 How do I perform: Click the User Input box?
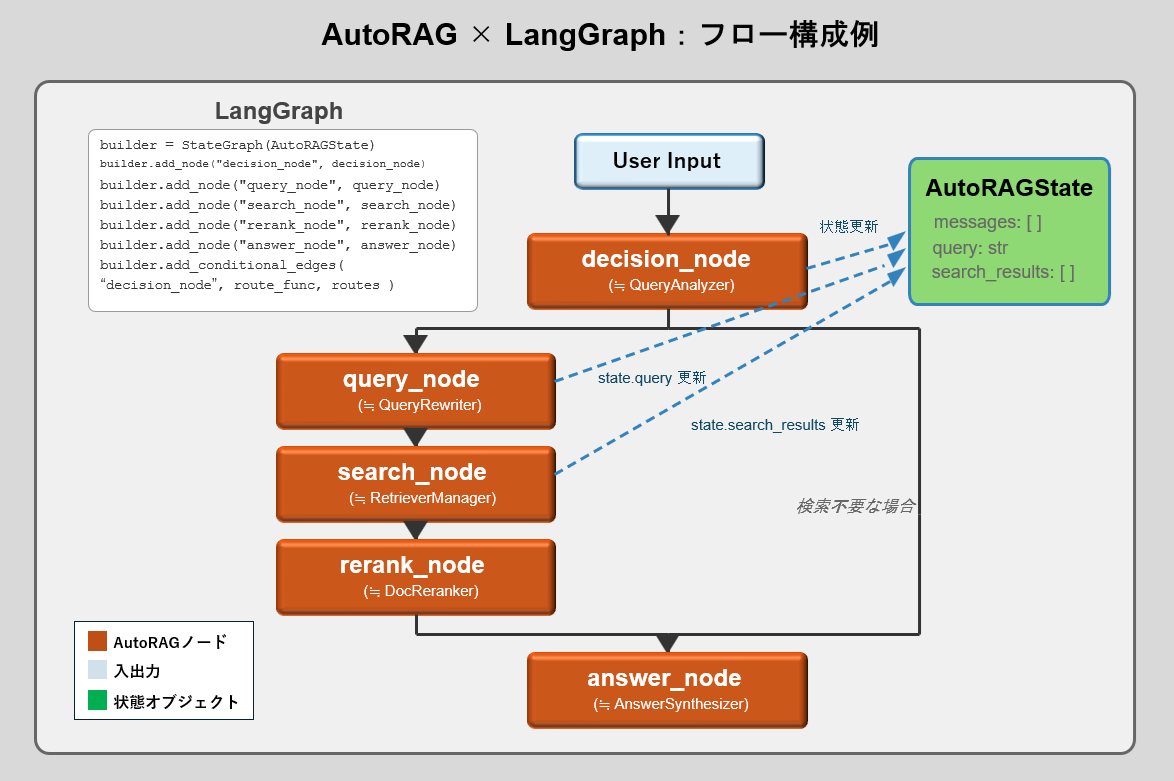668,161
